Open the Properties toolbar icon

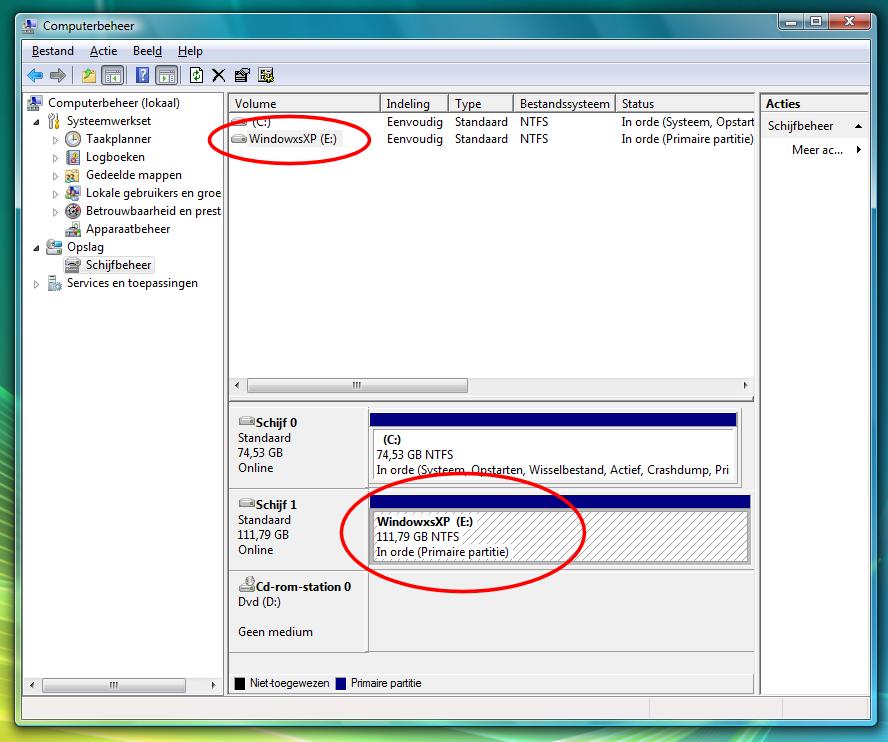click(242, 75)
